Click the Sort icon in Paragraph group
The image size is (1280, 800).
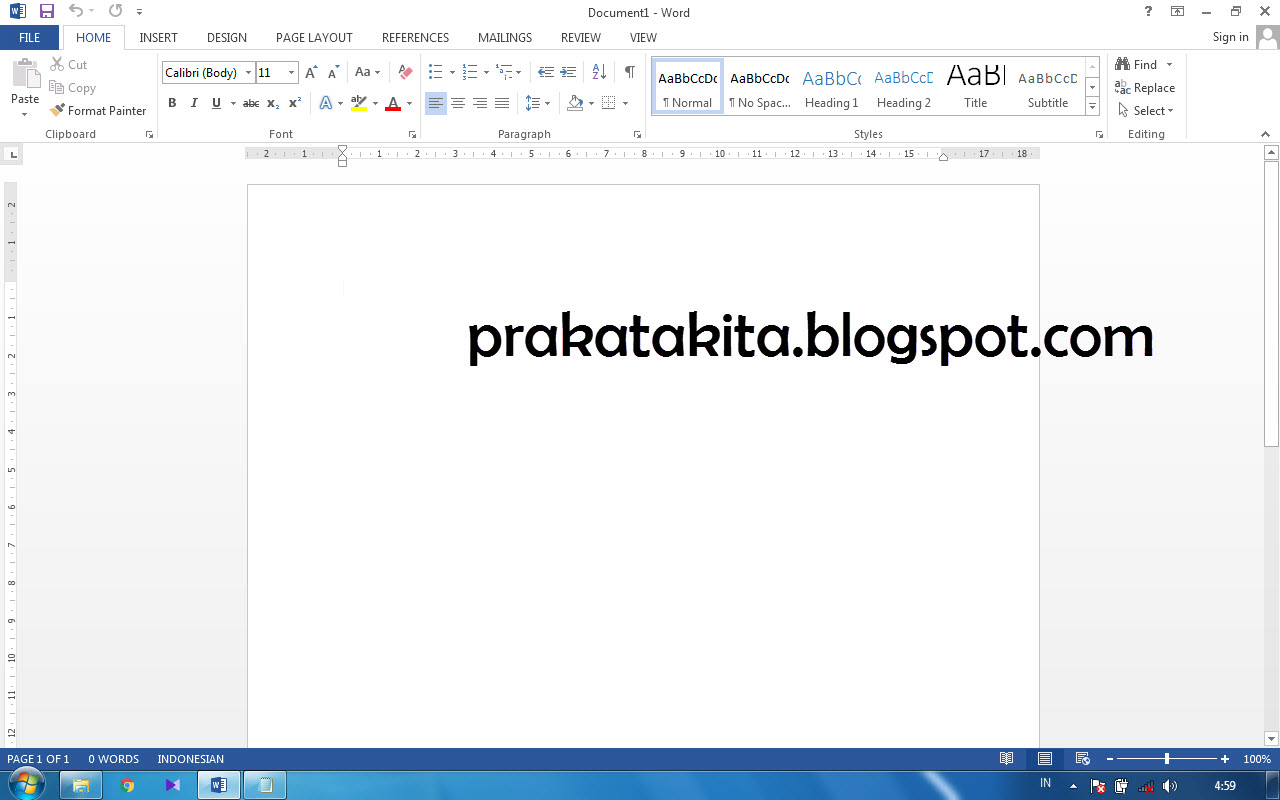597,72
